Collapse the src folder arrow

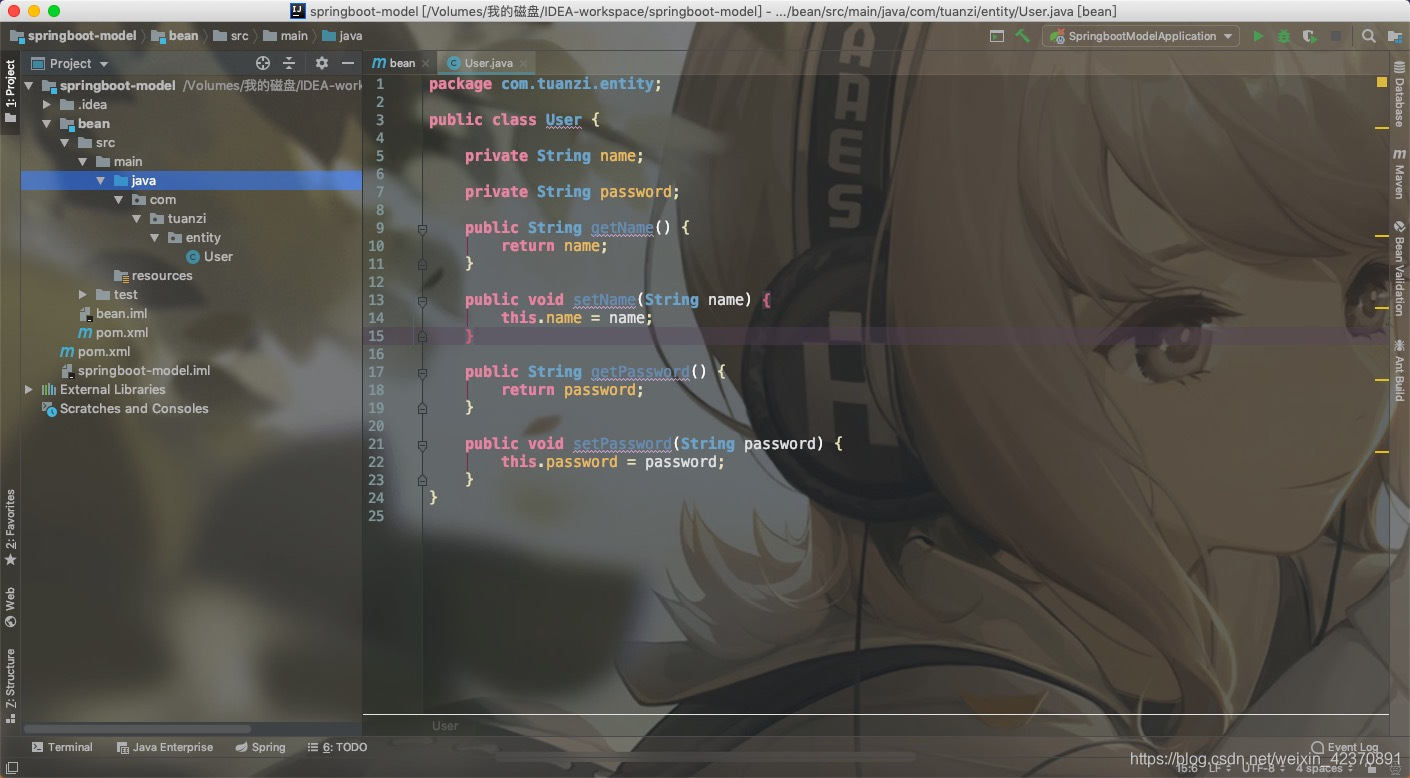click(x=65, y=143)
